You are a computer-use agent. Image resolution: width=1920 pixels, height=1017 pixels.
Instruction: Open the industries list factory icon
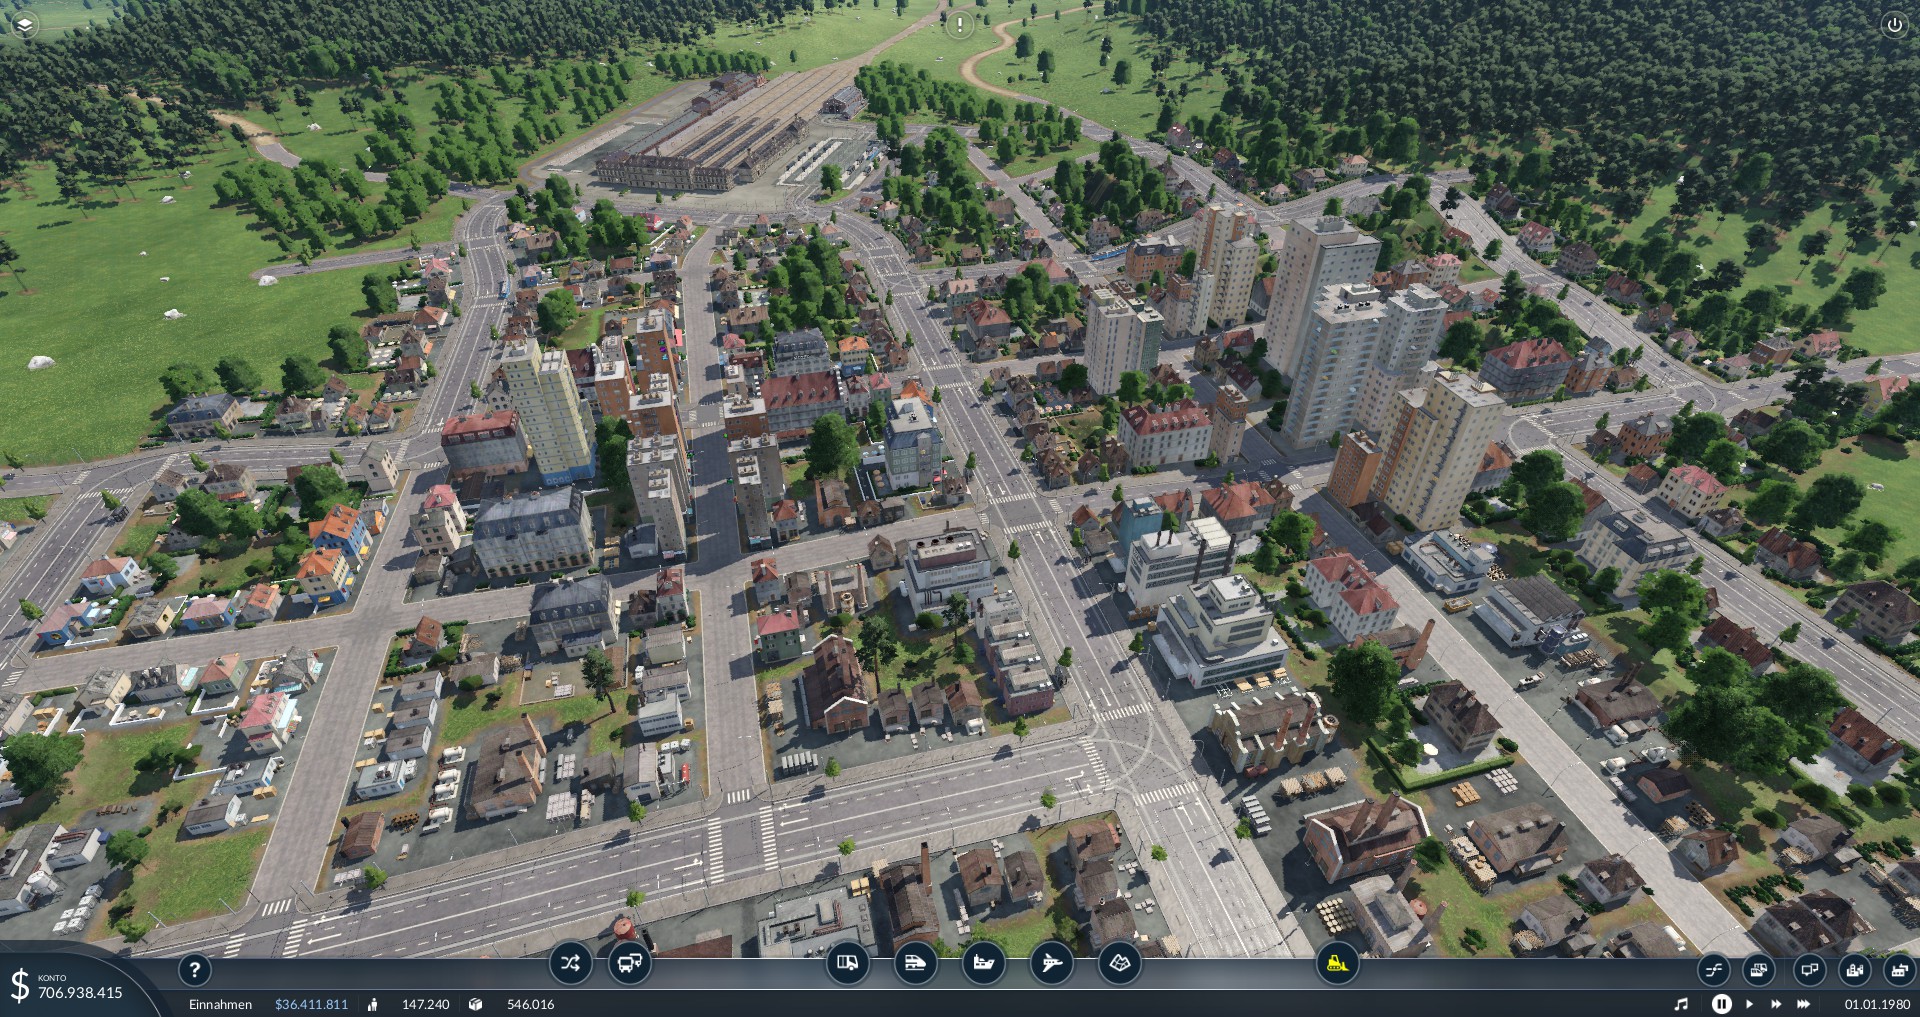tap(1898, 969)
